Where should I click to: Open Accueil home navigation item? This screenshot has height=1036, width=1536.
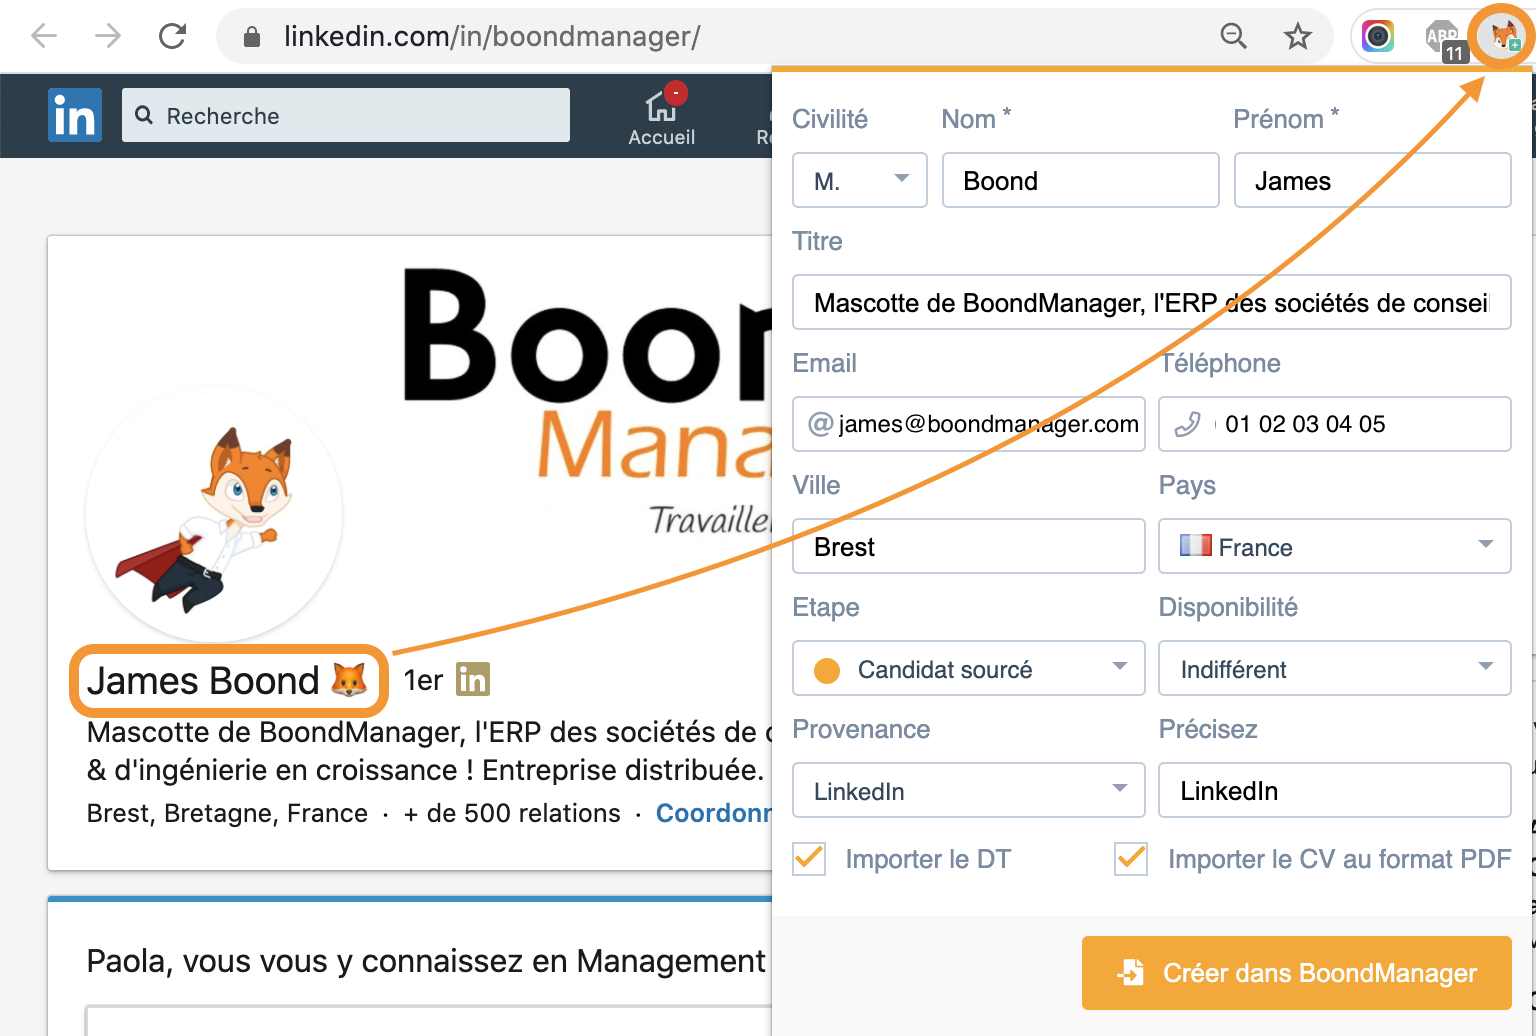pyautogui.click(x=661, y=117)
